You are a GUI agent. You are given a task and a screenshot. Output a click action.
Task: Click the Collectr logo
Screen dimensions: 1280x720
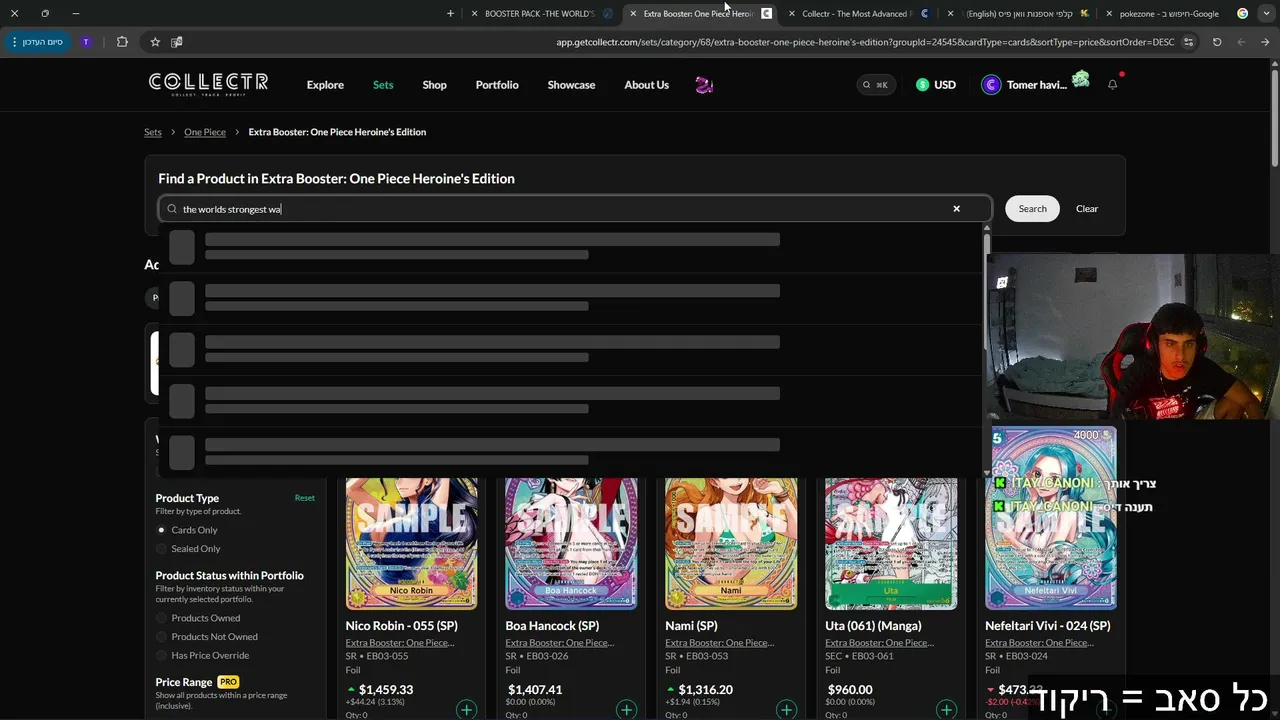[208, 84]
